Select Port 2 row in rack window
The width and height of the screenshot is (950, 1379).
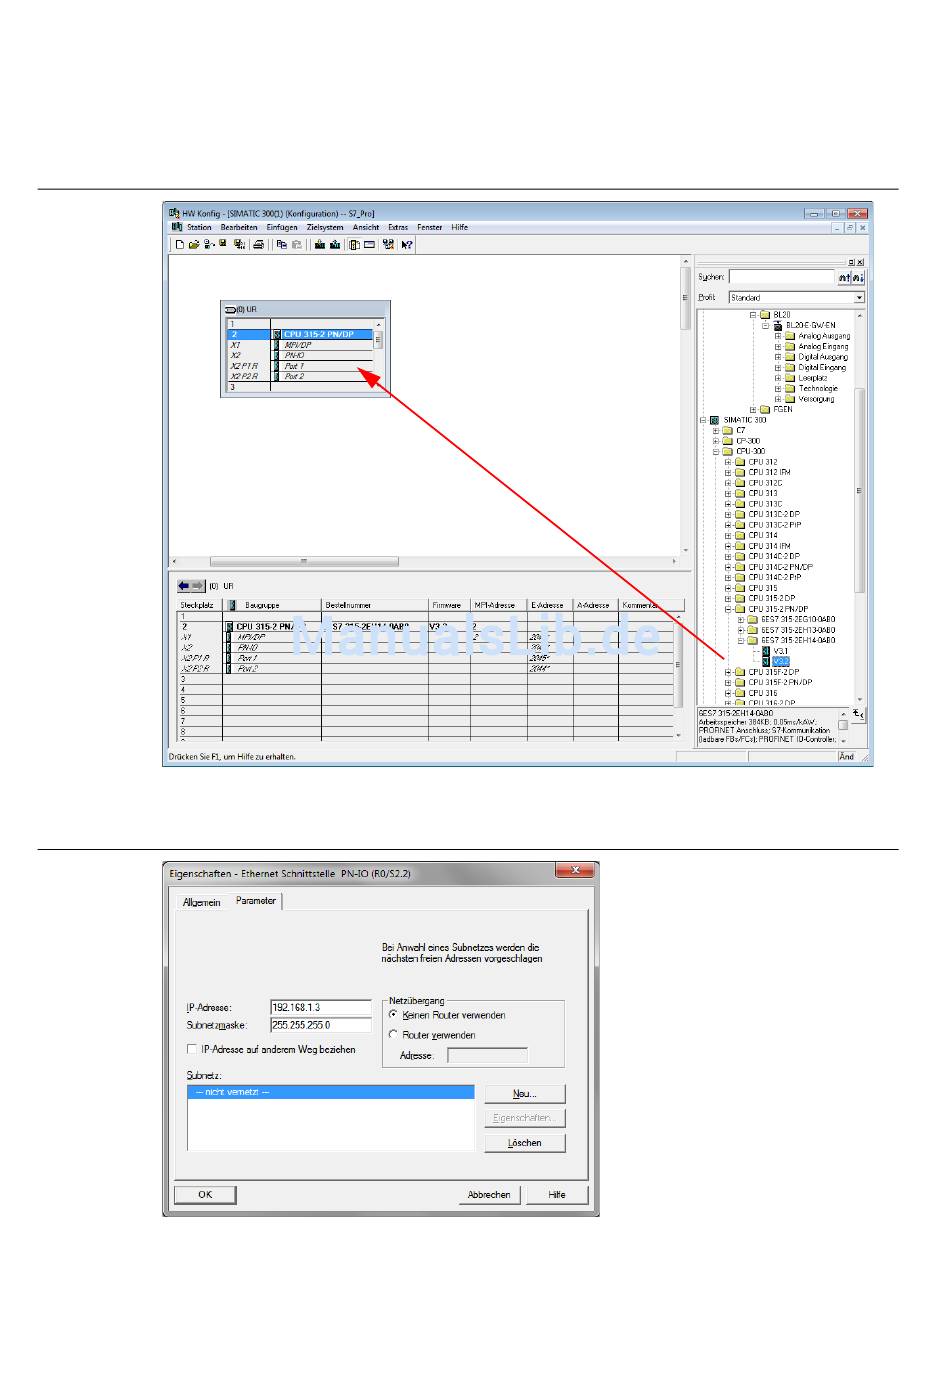[x=300, y=377]
